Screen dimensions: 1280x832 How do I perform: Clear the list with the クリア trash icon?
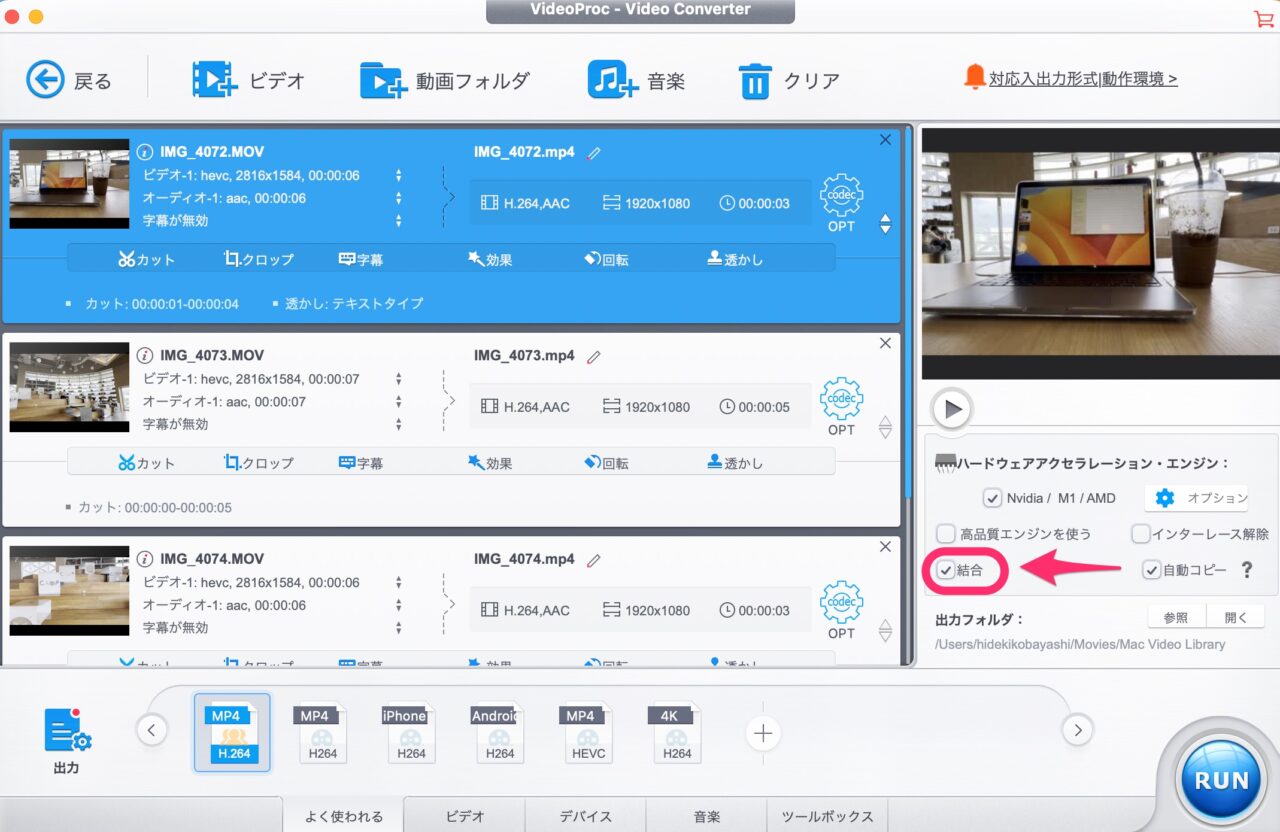[x=755, y=81]
